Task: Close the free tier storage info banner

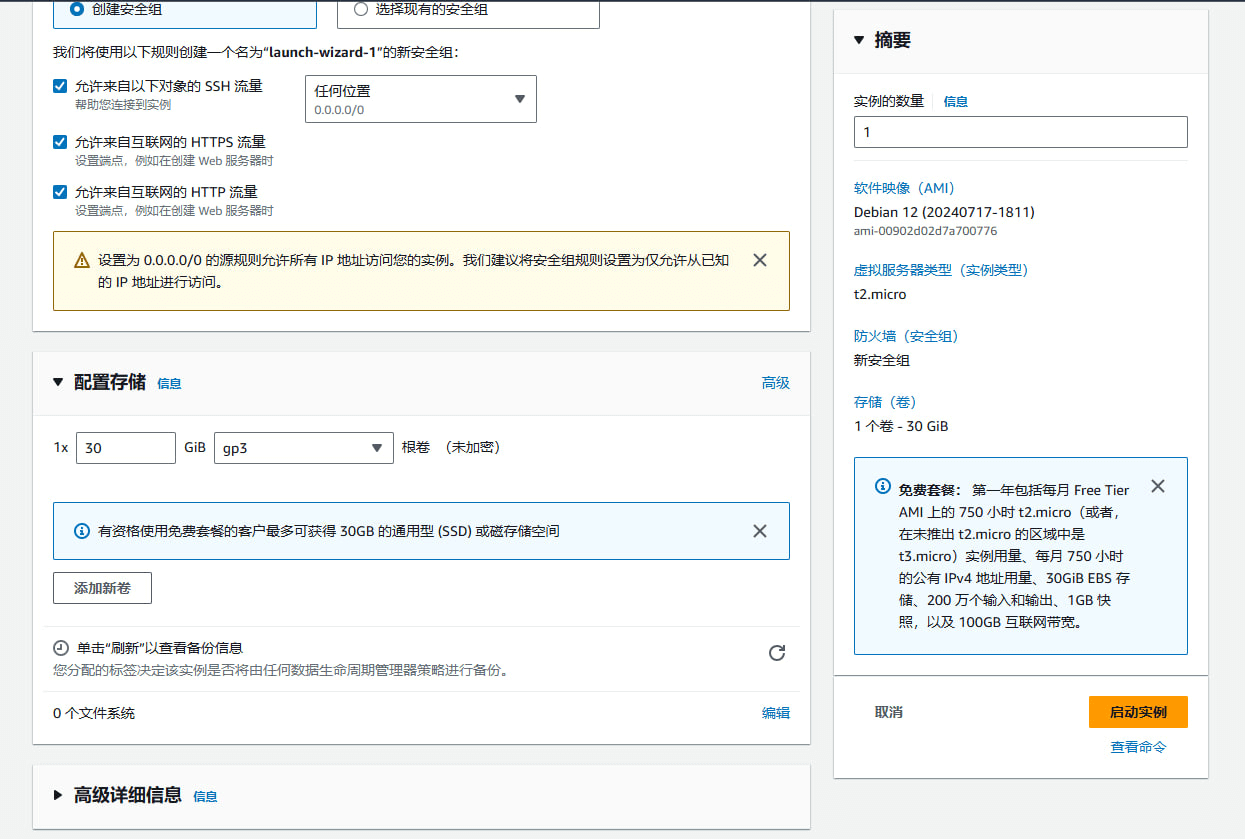Action: pos(759,530)
